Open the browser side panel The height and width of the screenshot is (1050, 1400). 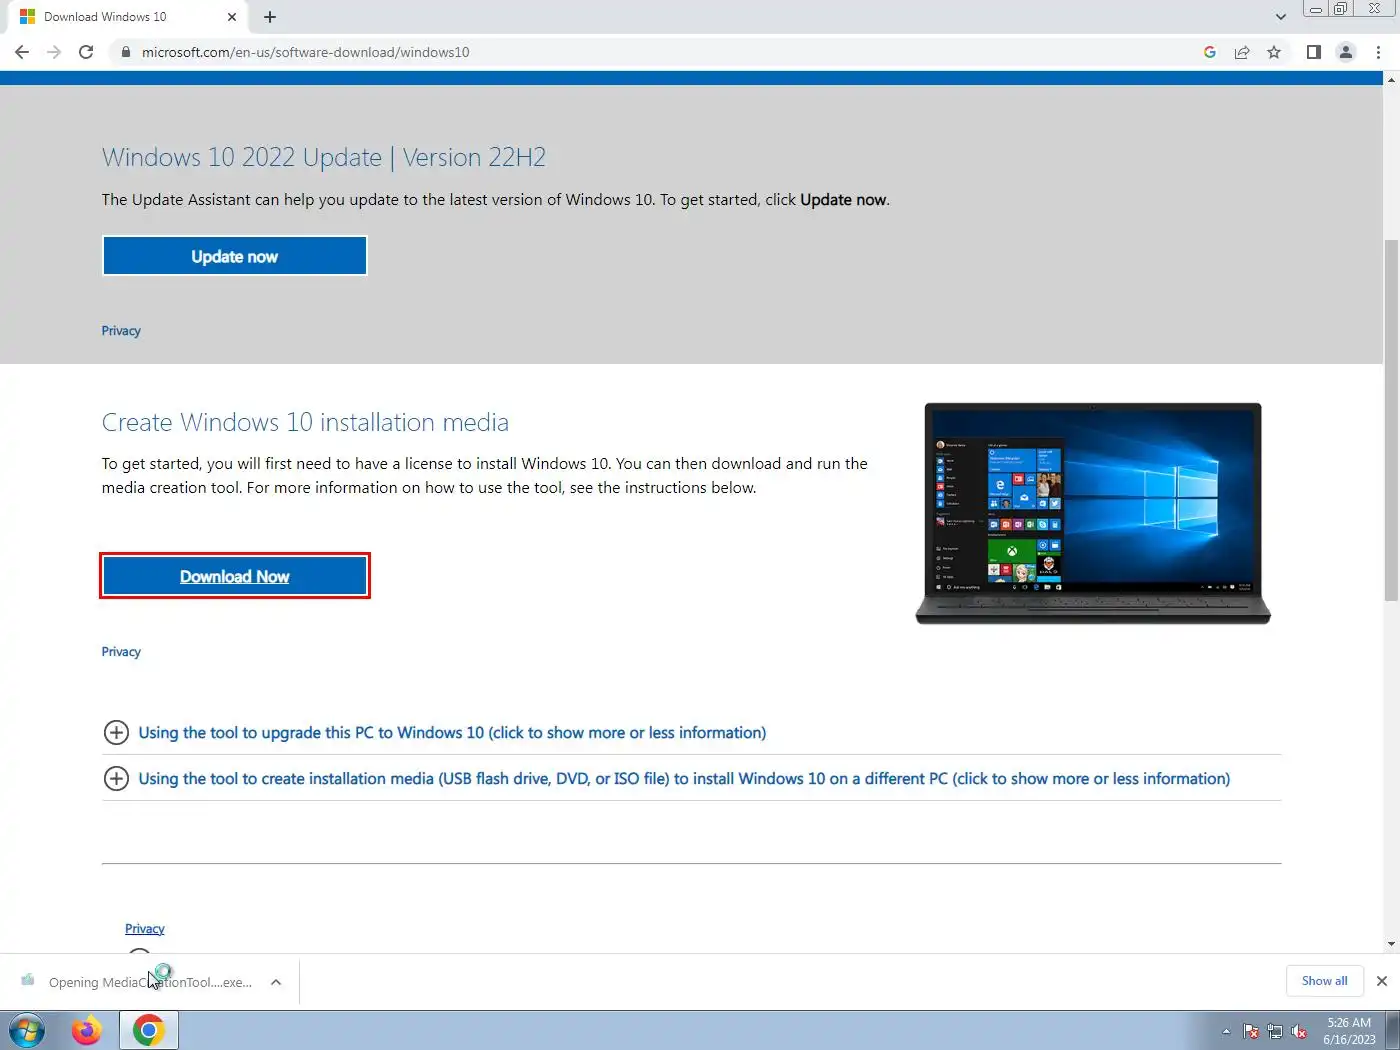click(x=1314, y=52)
